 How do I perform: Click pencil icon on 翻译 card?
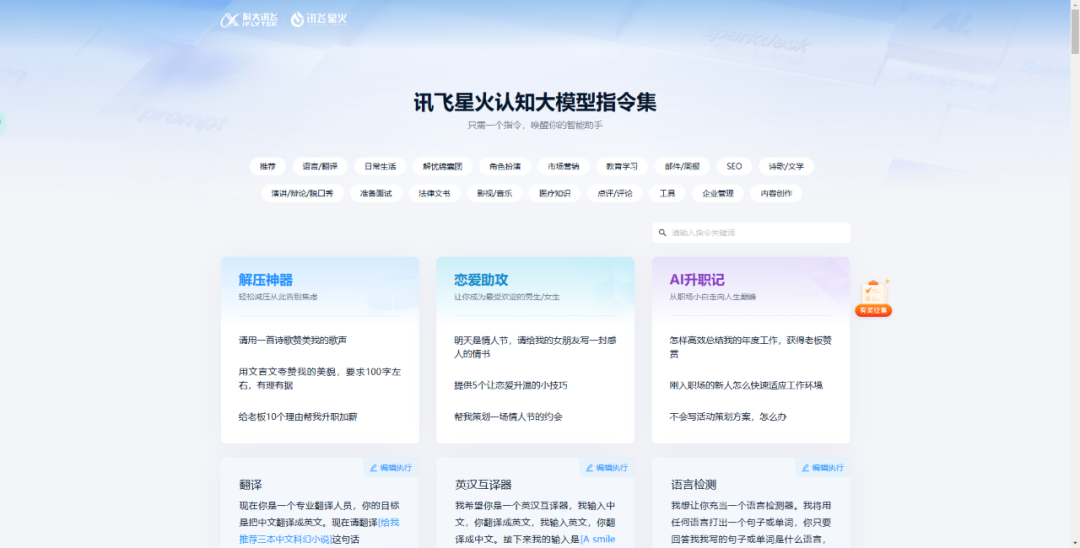click(x=373, y=467)
